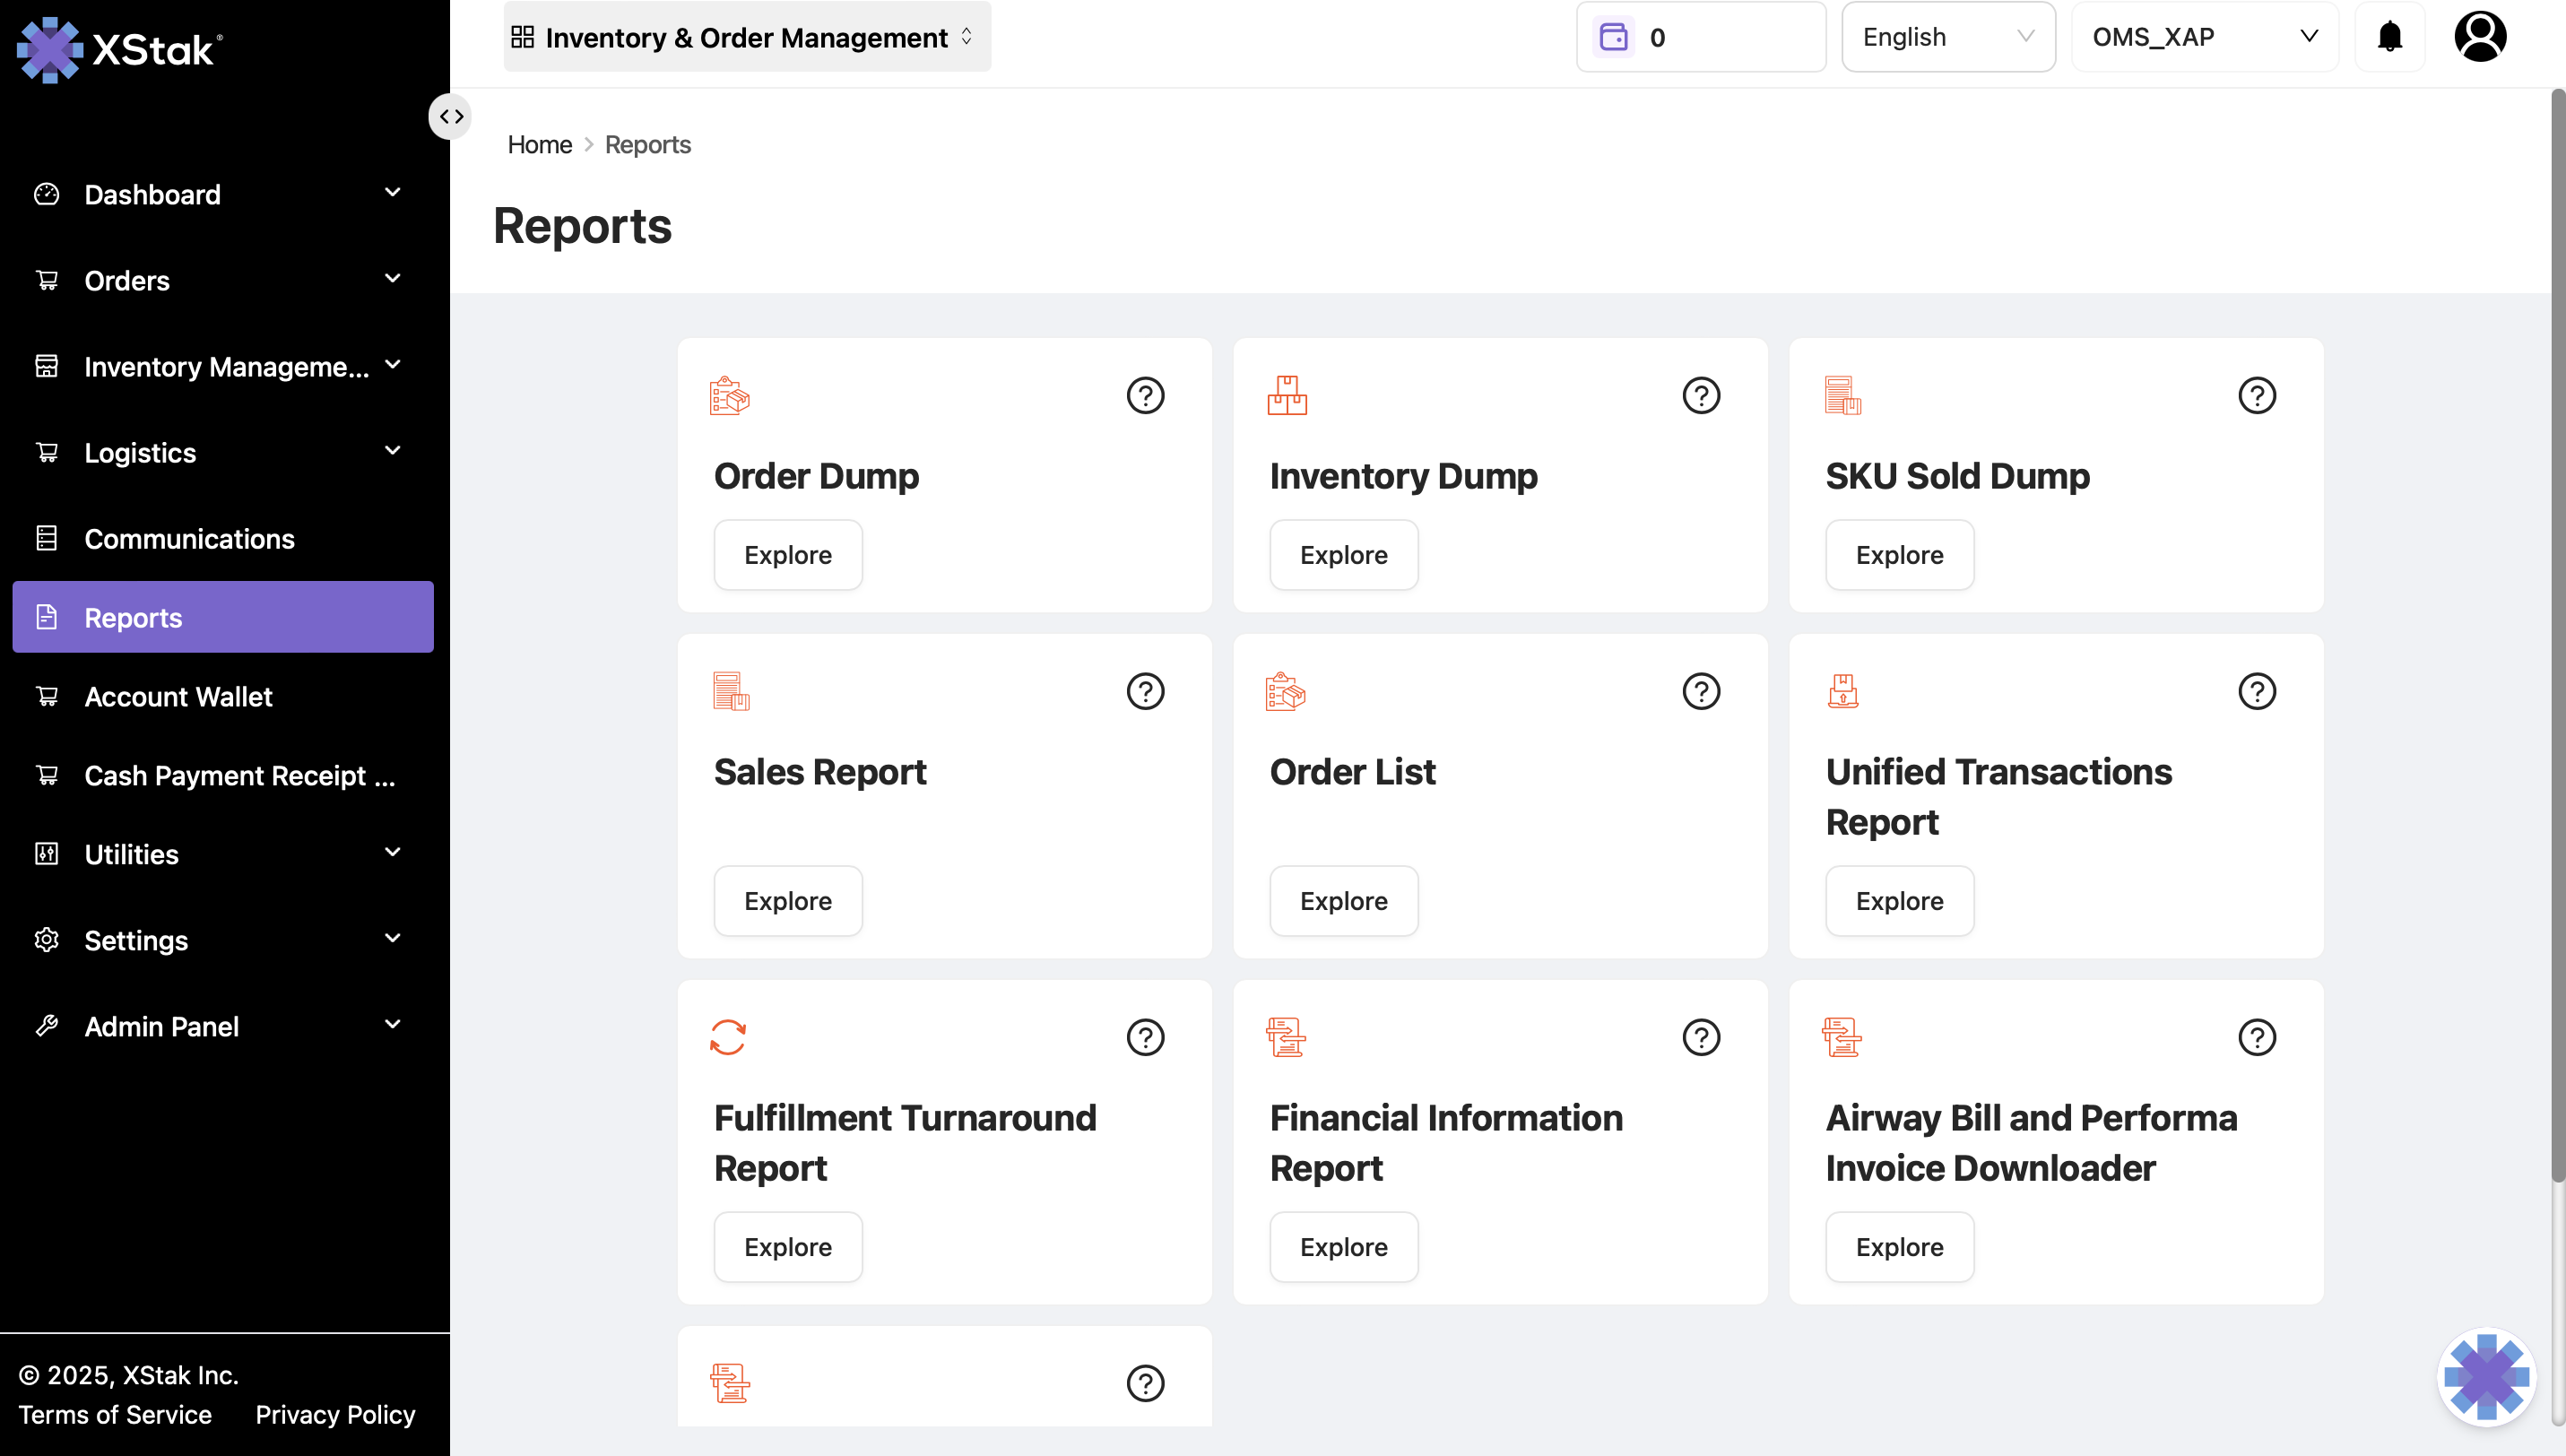Open the user profile avatar icon
The width and height of the screenshot is (2566, 1456).
pos(2480,37)
